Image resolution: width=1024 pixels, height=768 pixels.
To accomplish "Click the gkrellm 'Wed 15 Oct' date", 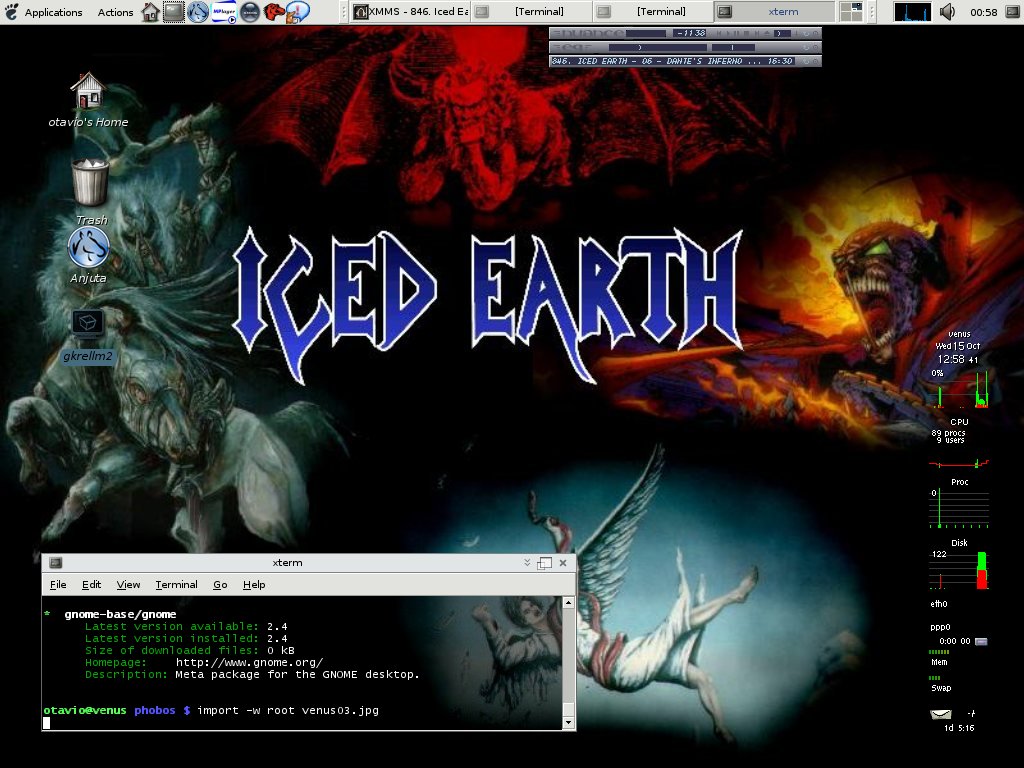I will pos(957,346).
